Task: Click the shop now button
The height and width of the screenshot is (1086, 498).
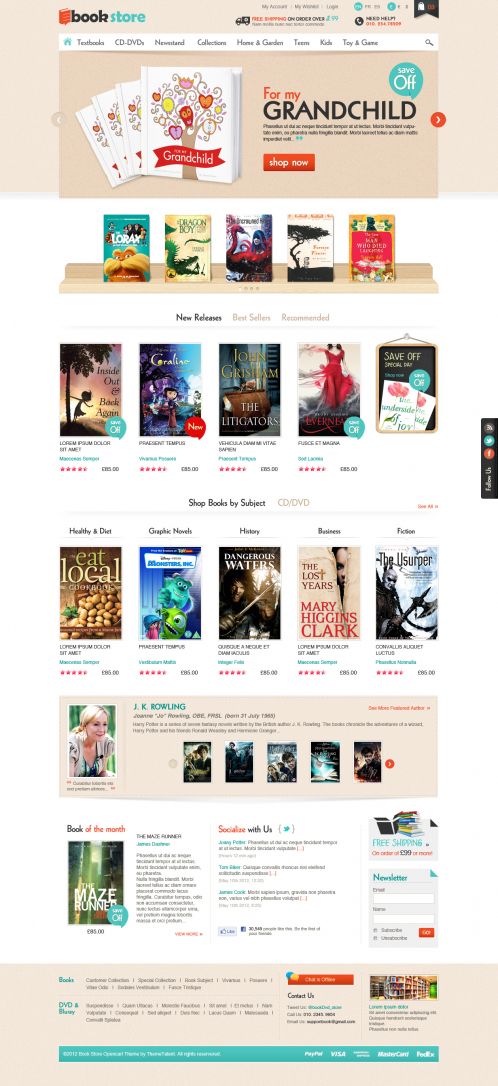Action: tap(289, 162)
